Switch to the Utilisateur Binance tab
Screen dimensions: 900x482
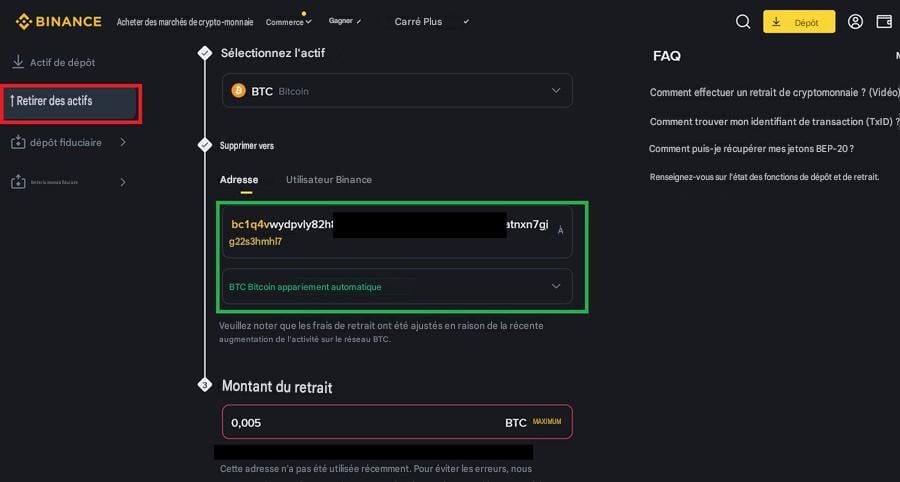click(329, 180)
